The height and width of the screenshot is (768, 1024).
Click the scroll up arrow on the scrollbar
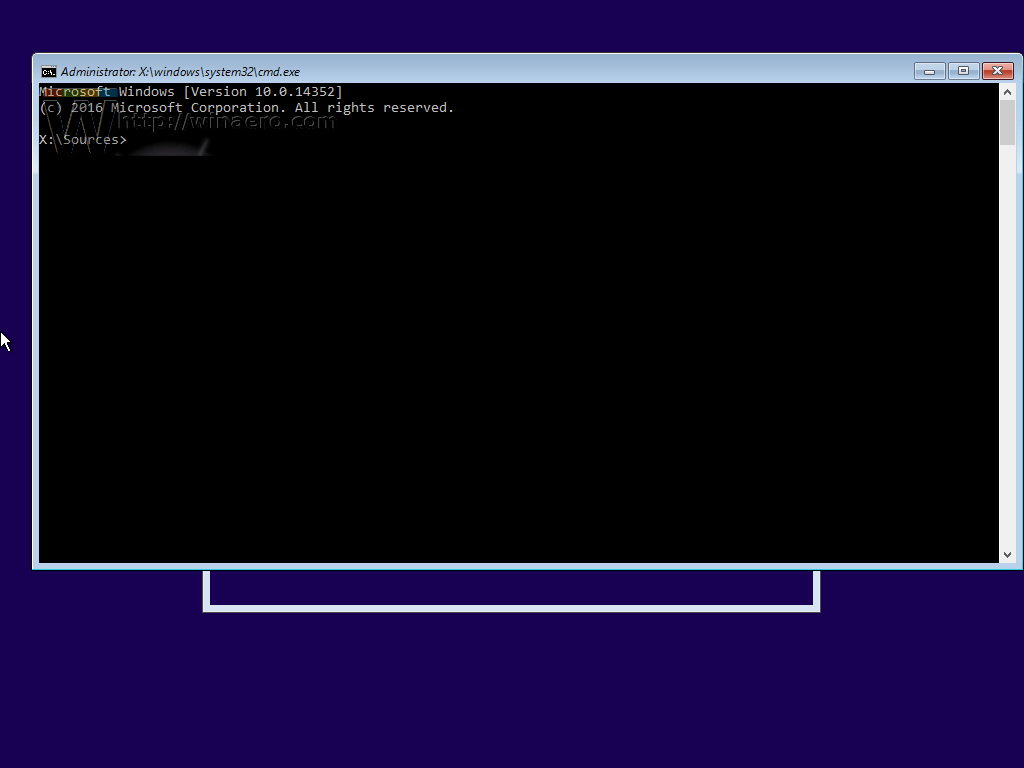coord(1008,90)
